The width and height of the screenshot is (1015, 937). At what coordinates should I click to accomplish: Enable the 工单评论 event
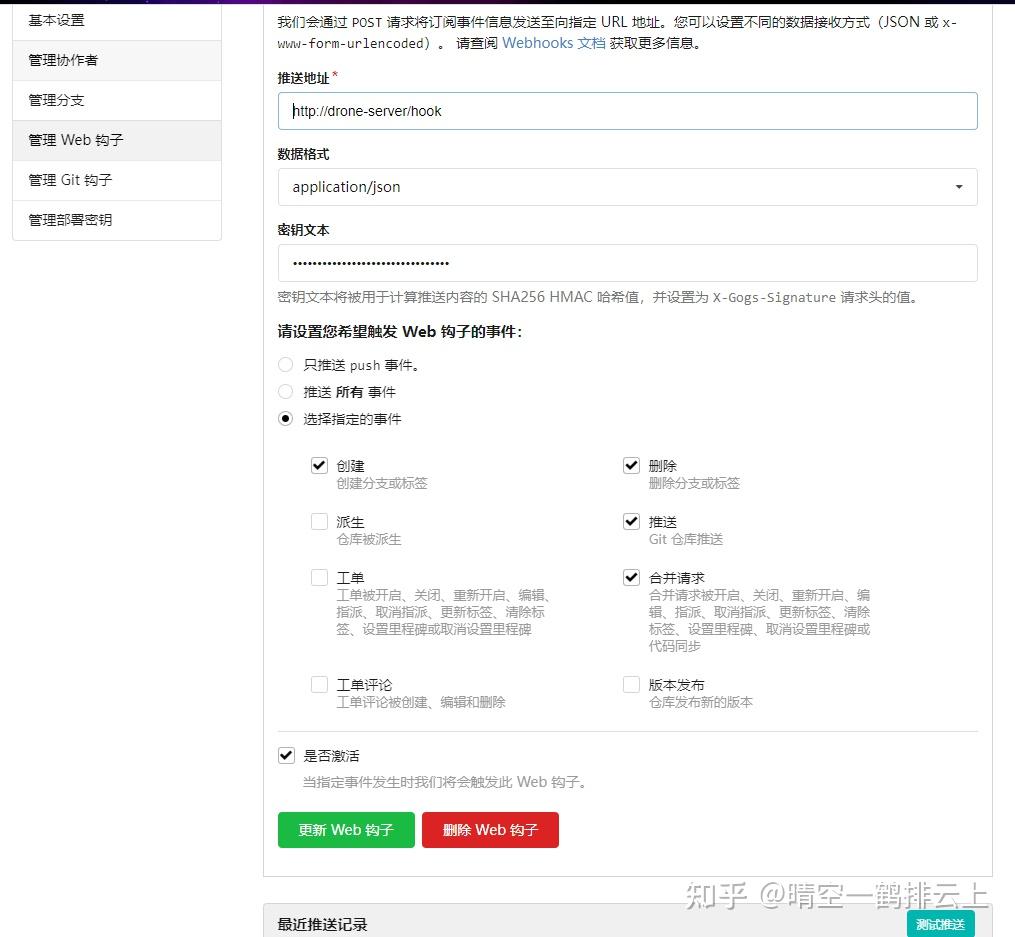(x=319, y=684)
